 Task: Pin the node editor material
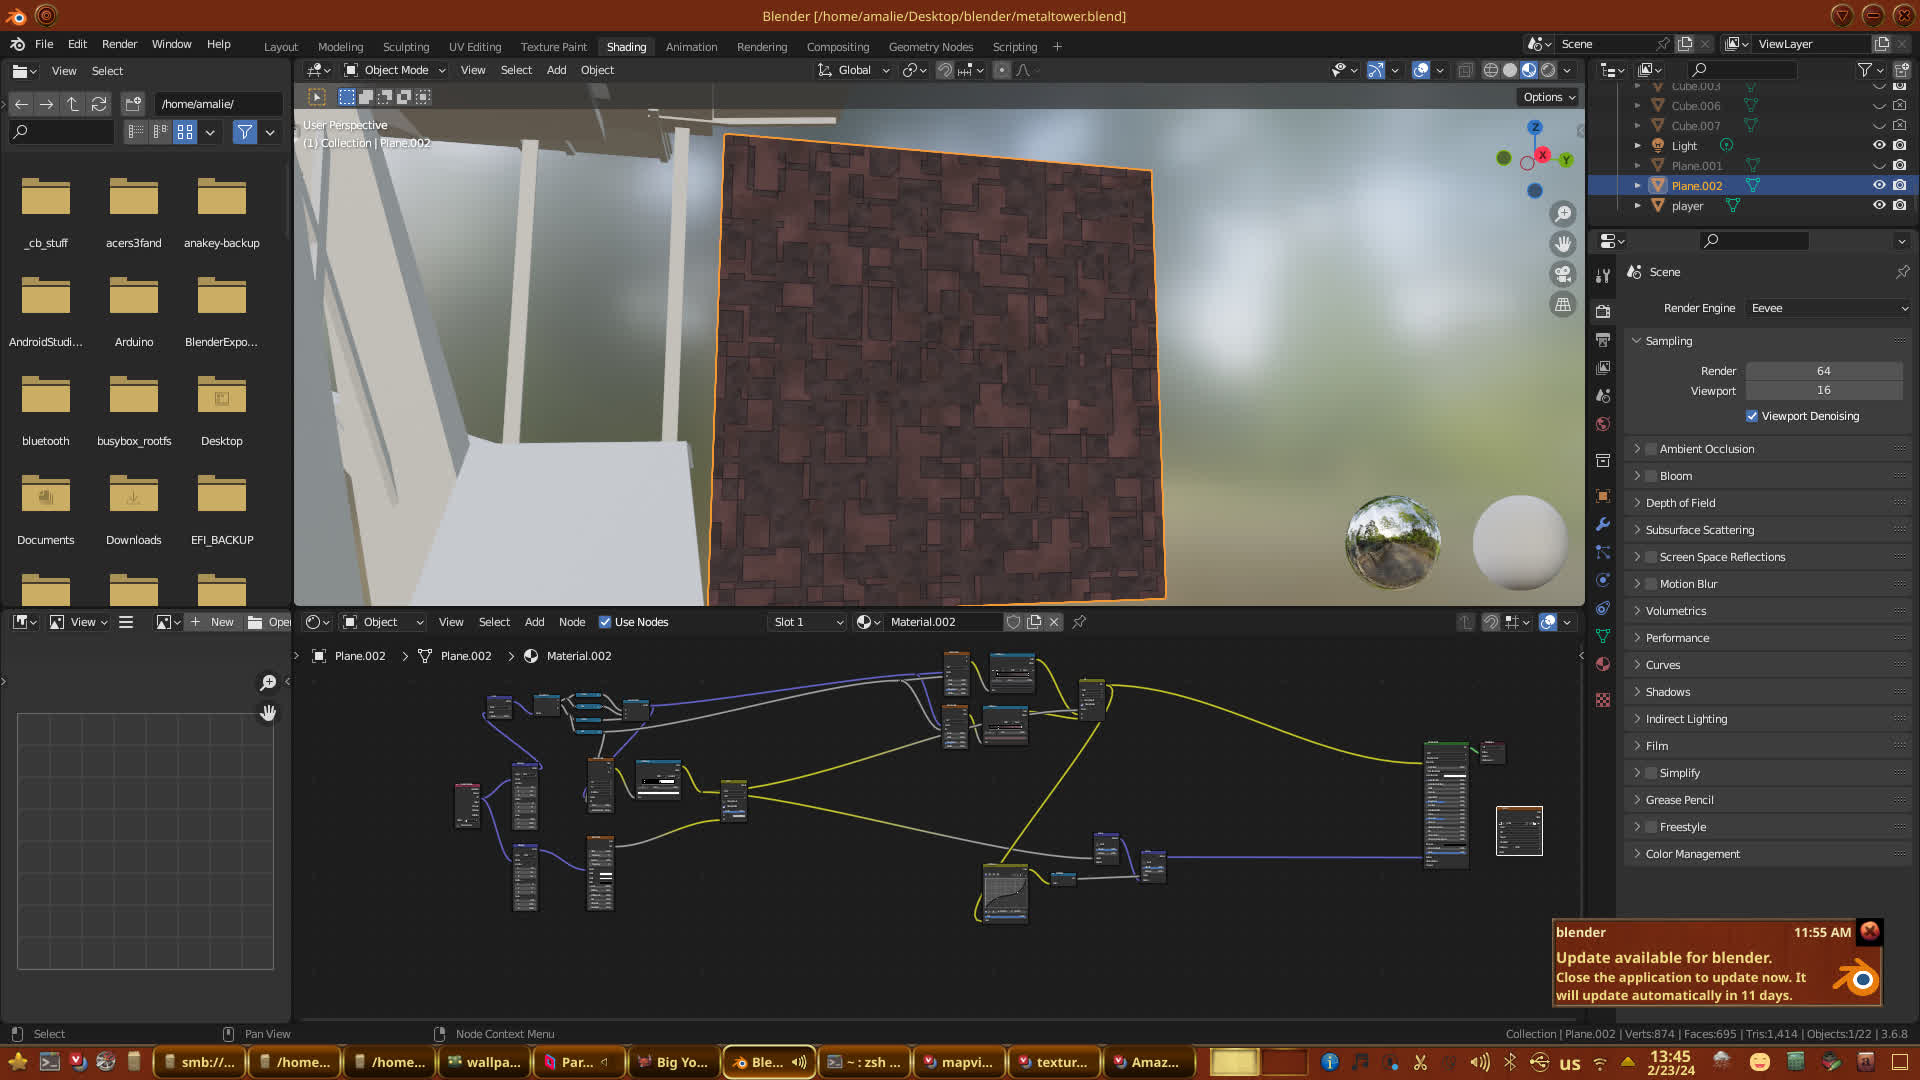click(1079, 622)
